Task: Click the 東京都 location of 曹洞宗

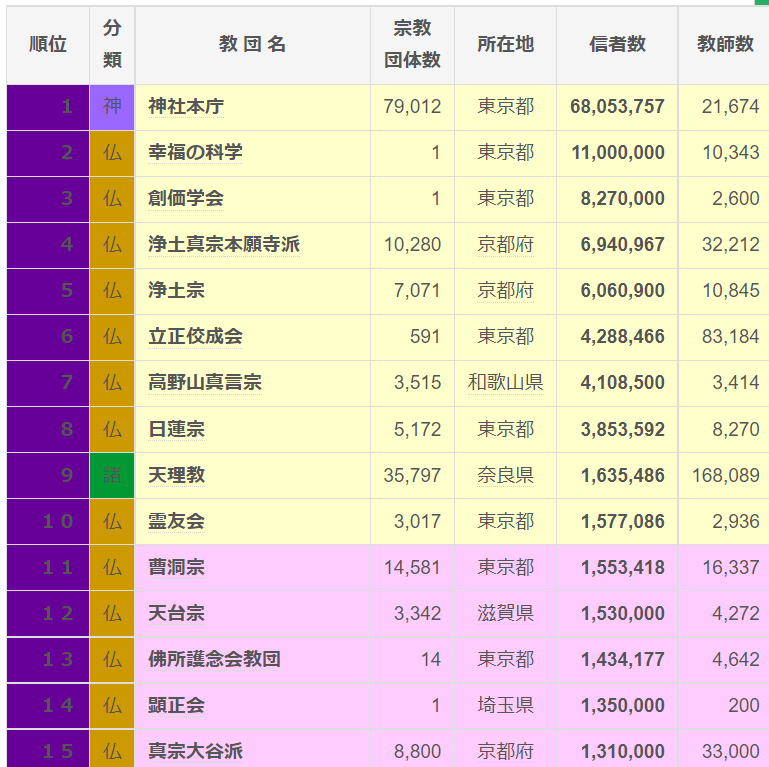Action: [x=506, y=567]
